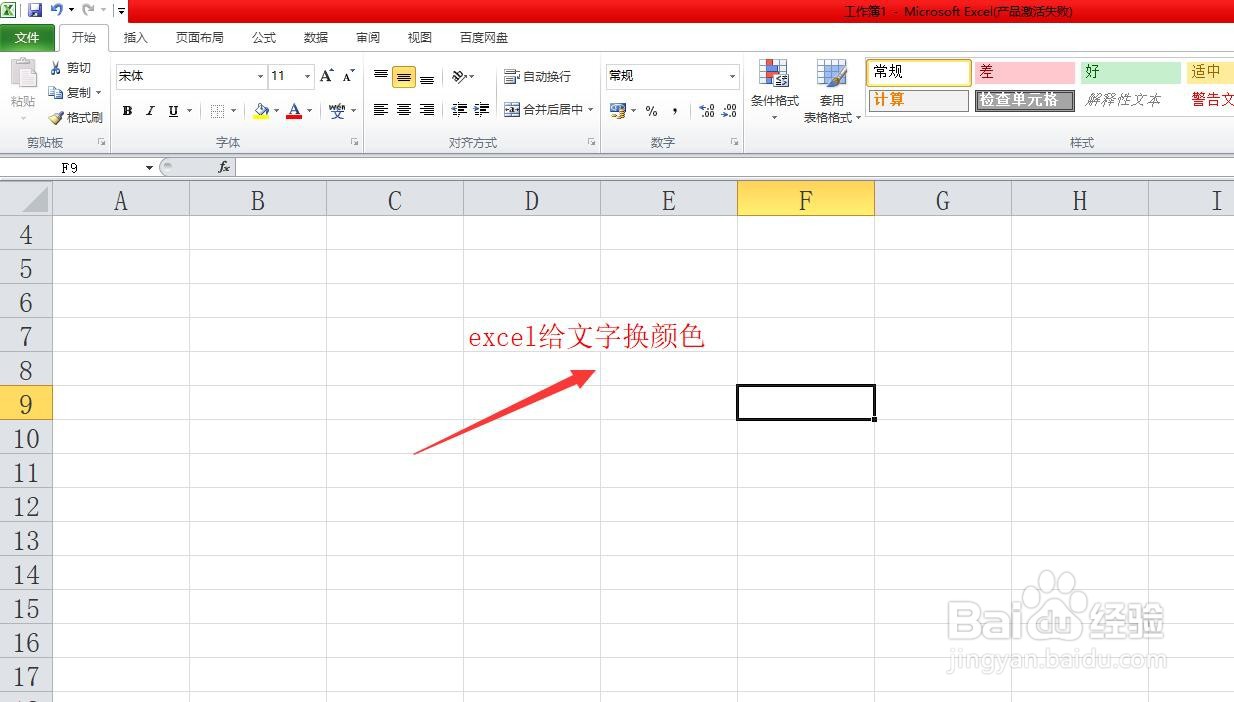Screen dimensions: 1234x702
Task: Apply the yellow fill color bucket
Action: [x=261, y=111]
